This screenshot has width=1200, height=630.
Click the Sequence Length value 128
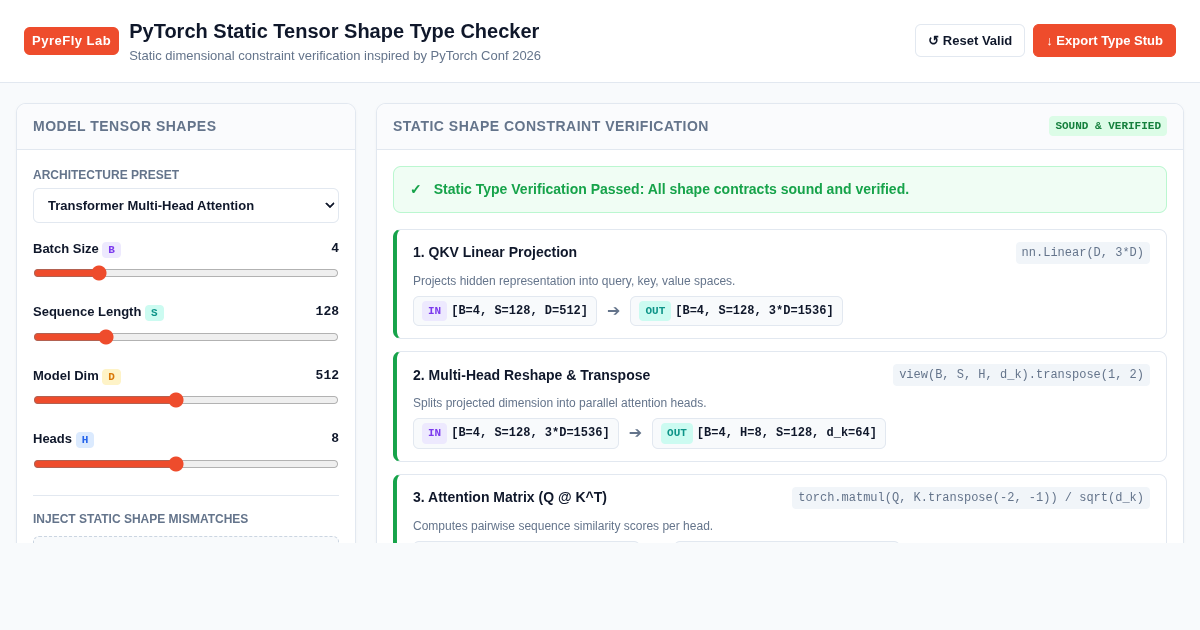tap(327, 311)
